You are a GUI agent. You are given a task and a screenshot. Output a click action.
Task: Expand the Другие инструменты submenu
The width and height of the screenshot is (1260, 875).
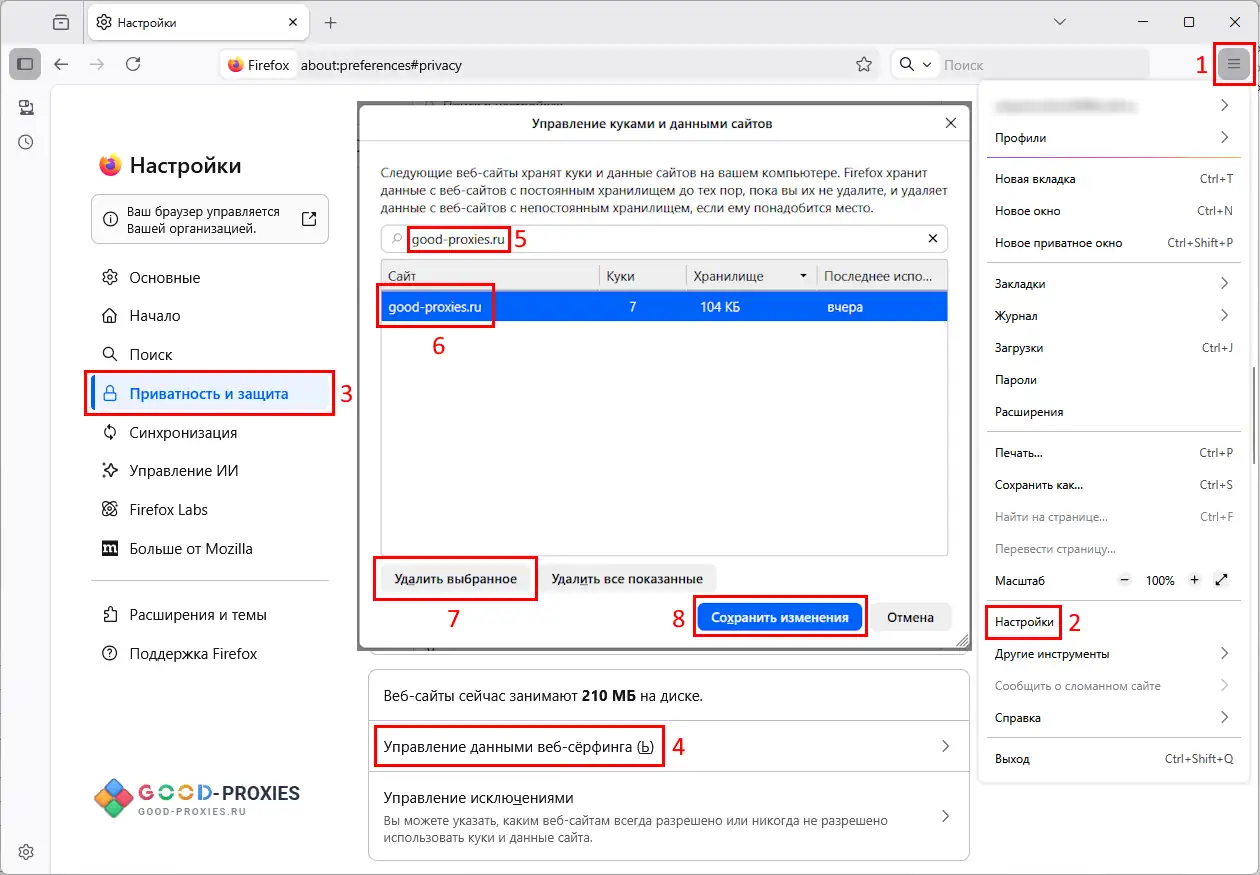(1114, 654)
